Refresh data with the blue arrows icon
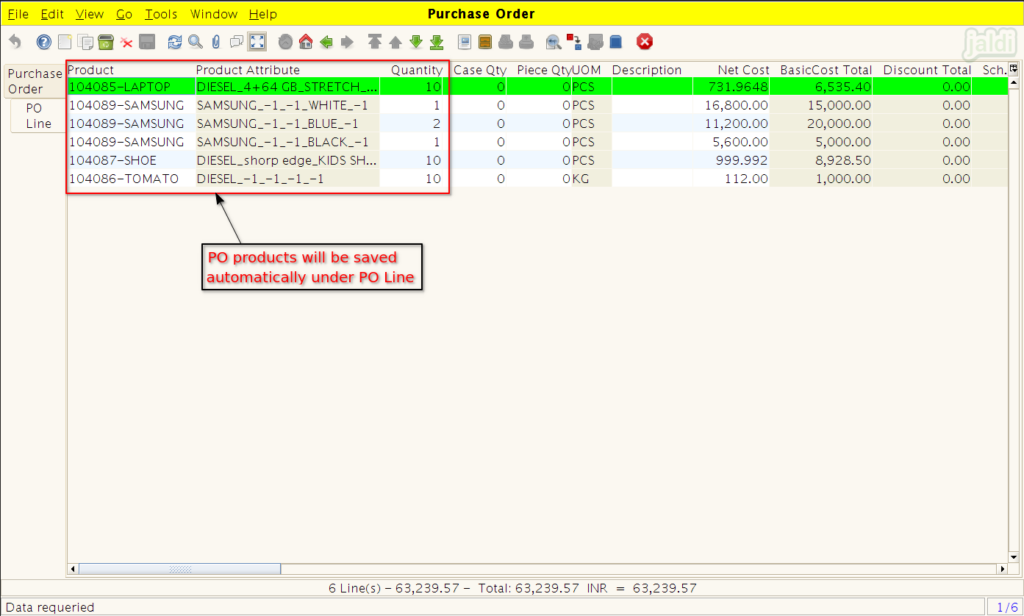Image resolution: width=1024 pixels, height=616 pixels. pyautogui.click(x=174, y=42)
